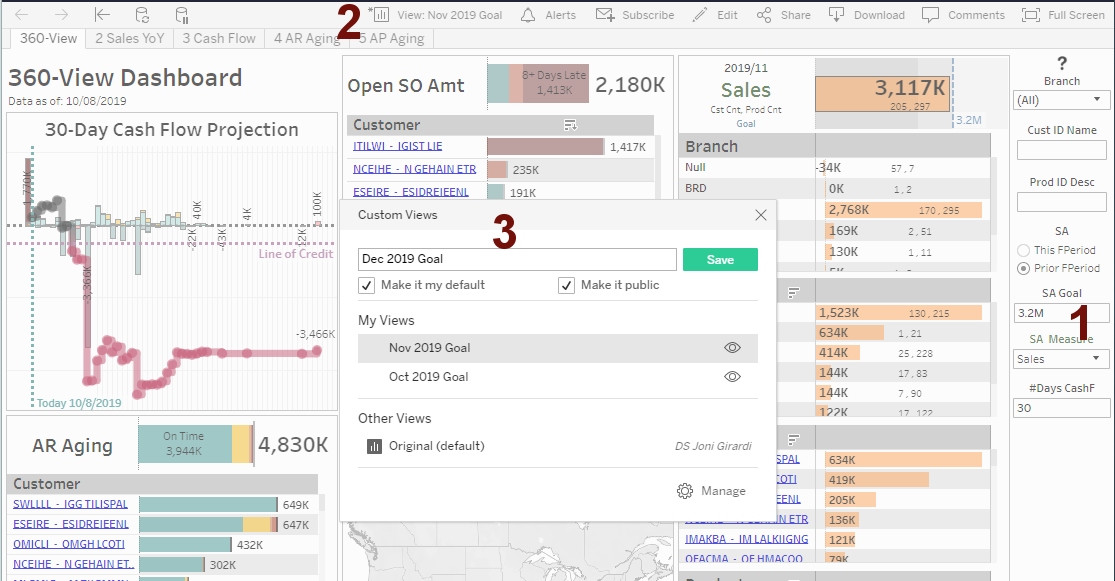Uncheck Make it my default
The width and height of the screenshot is (1115, 581).
click(367, 285)
